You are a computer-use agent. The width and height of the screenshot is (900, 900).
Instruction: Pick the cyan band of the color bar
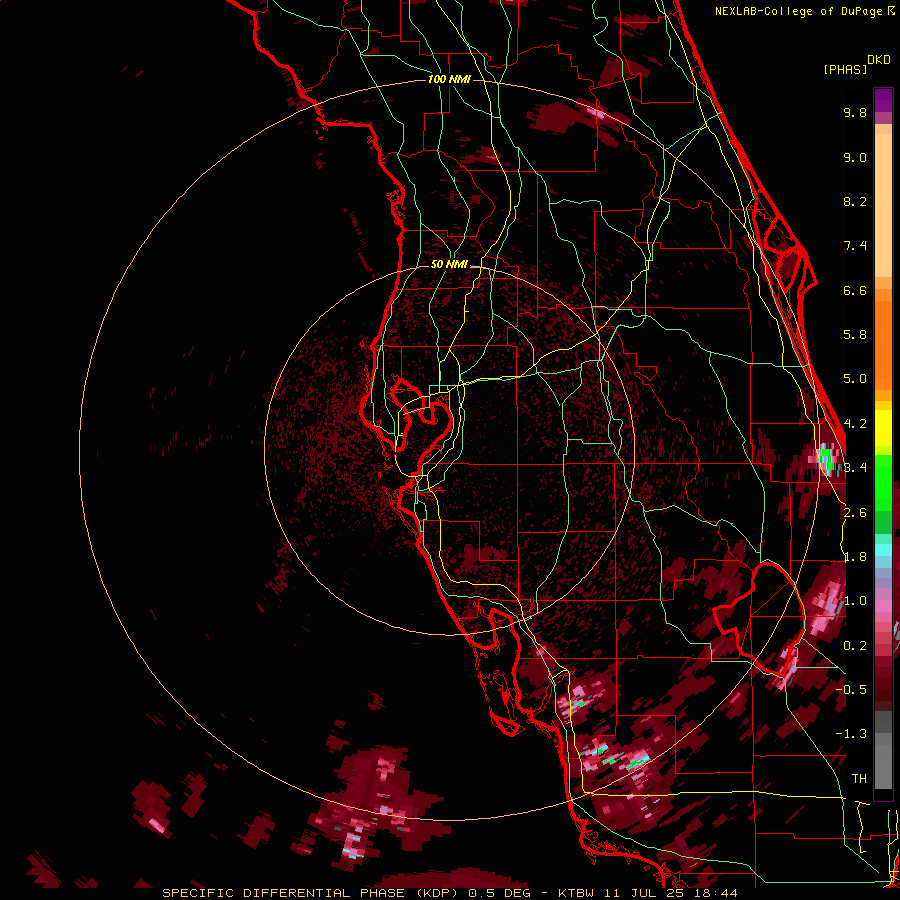(x=883, y=549)
